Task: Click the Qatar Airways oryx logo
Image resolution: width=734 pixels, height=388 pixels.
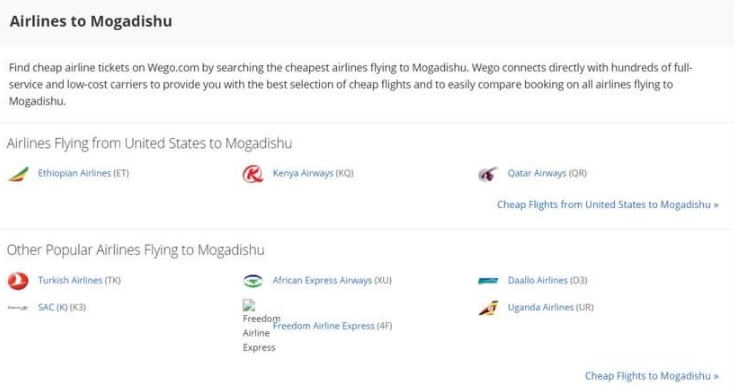Action: pyautogui.click(x=488, y=174)
